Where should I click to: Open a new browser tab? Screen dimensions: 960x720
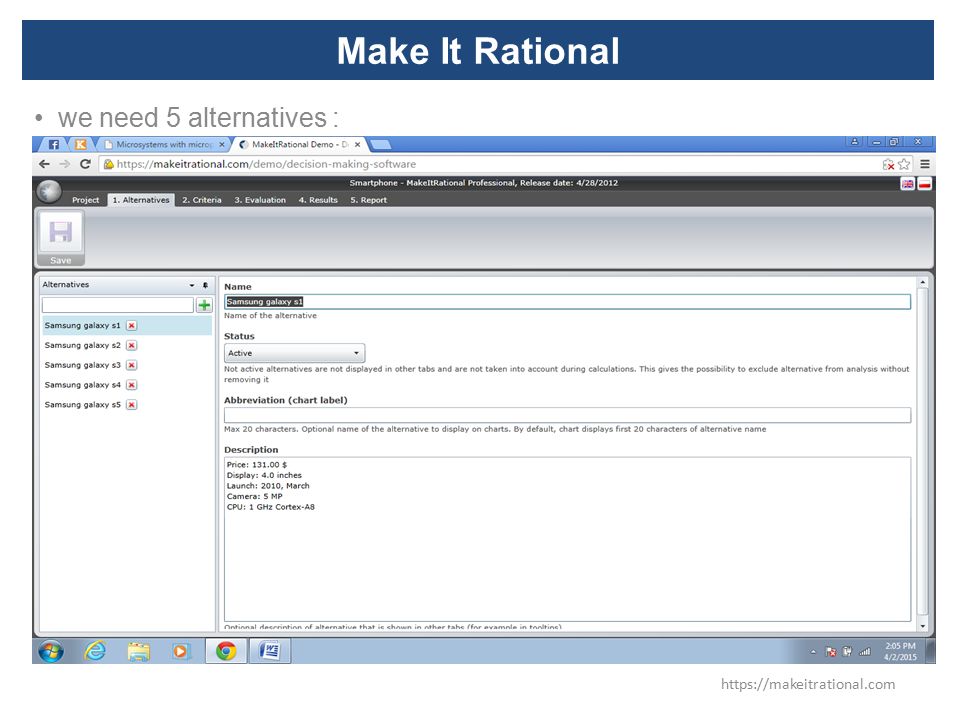(x=380, y=145)
